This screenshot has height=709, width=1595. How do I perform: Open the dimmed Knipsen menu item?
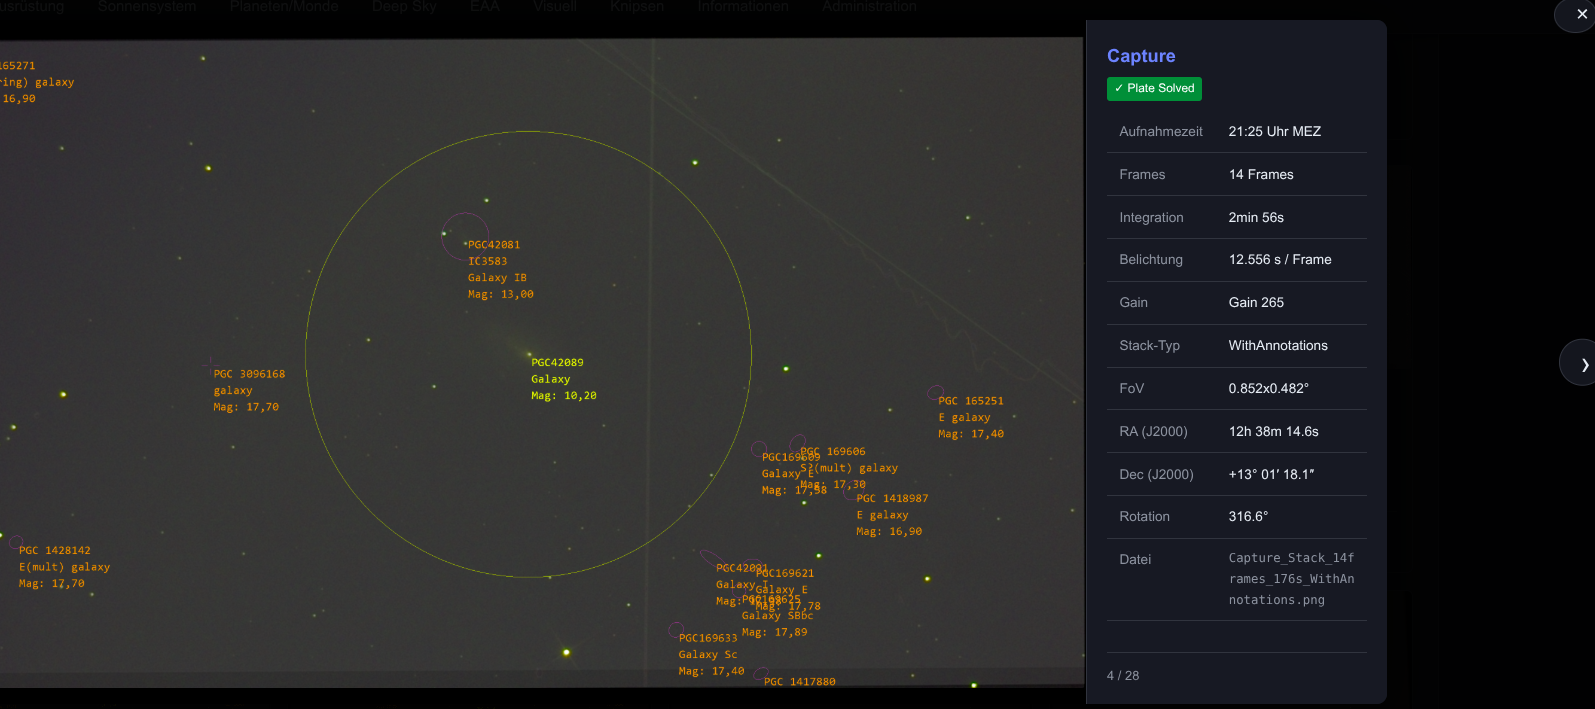637,6
